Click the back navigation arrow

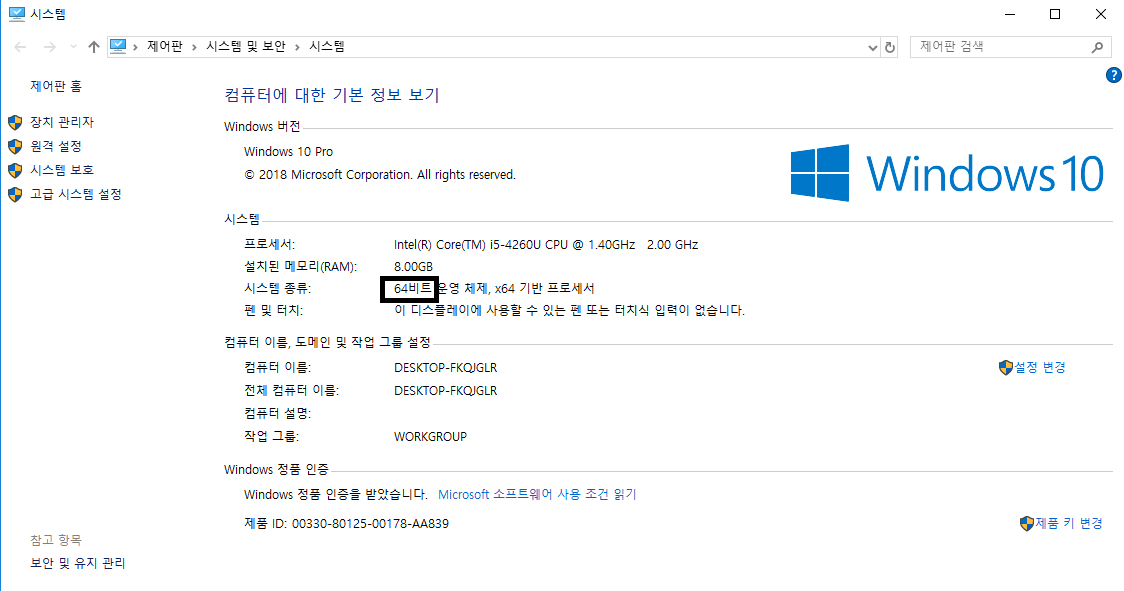[x=20, y=47]
